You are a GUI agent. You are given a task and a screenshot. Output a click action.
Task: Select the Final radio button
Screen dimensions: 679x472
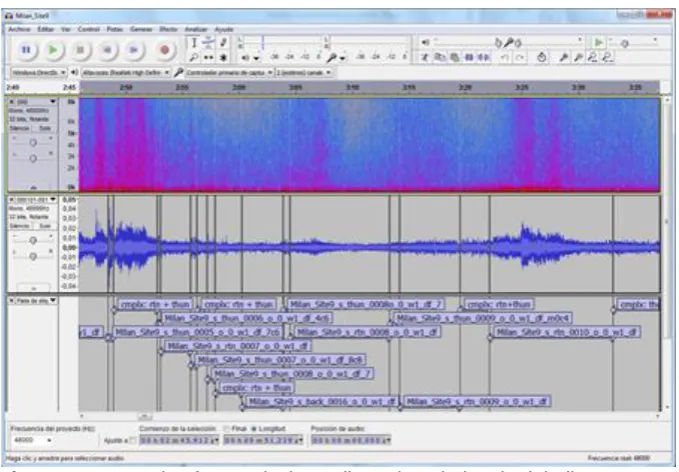pyautogui.click(x=226, y=429)
